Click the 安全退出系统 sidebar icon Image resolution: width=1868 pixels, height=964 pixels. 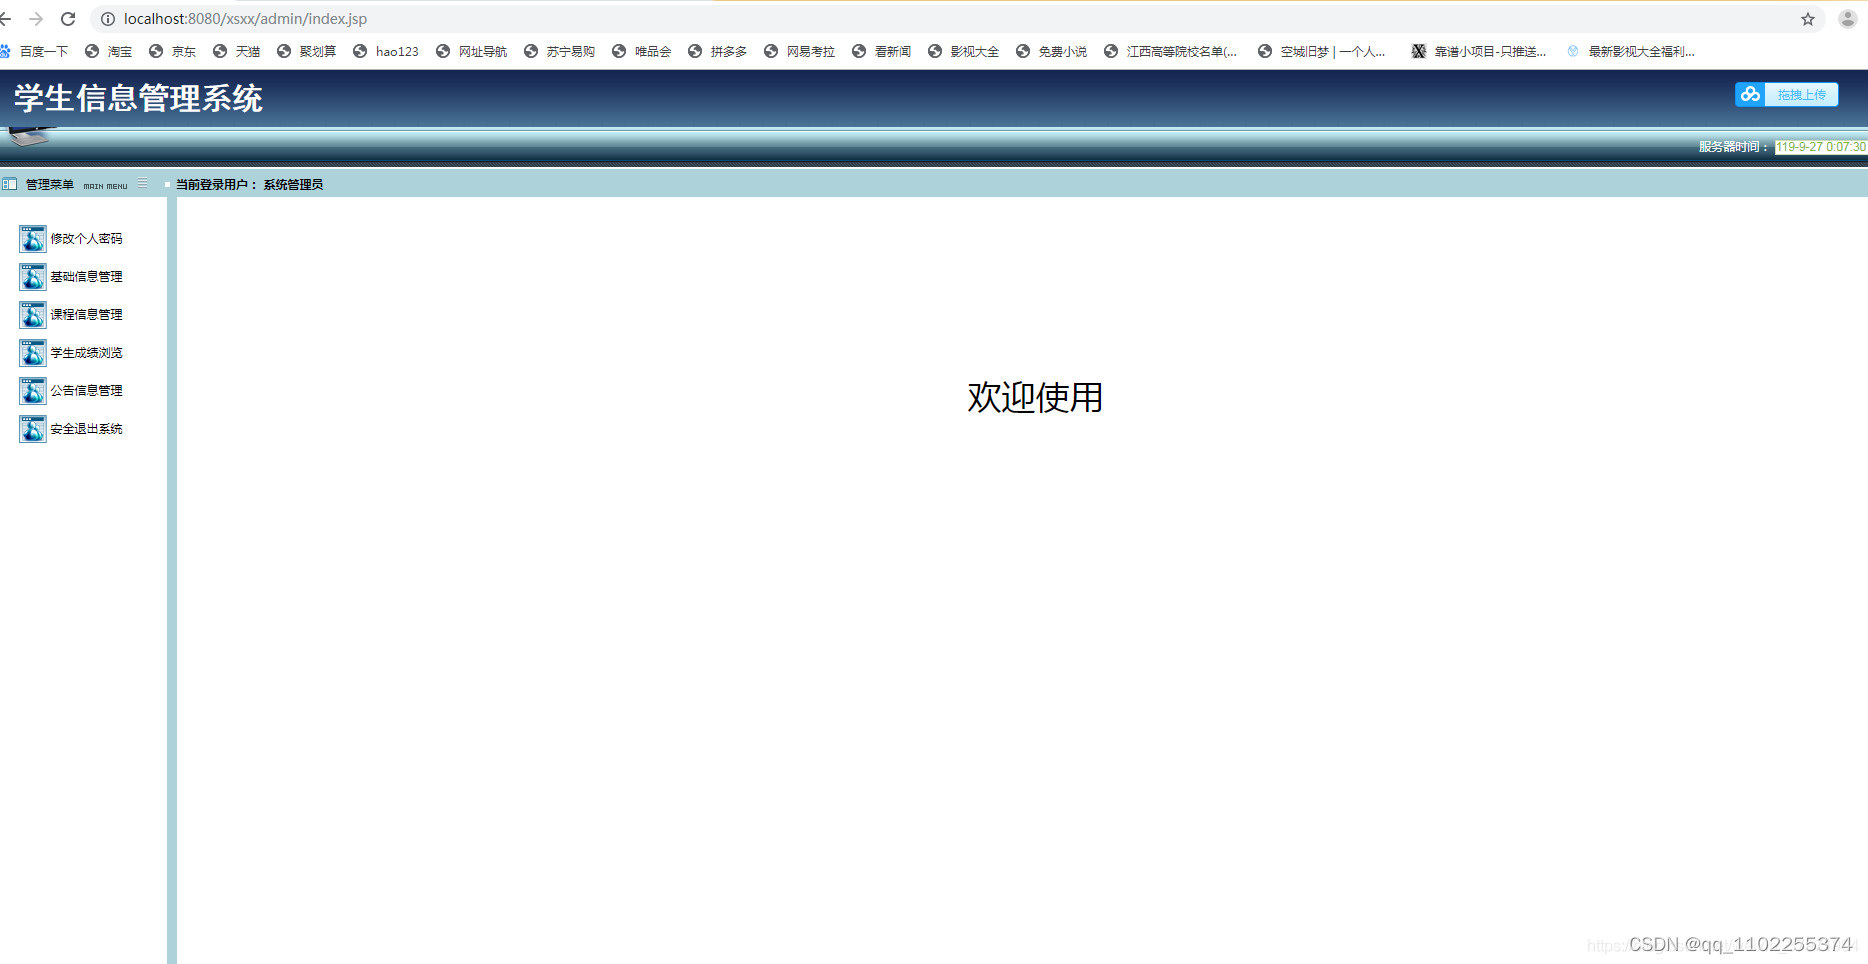click(x=31, y=428)
